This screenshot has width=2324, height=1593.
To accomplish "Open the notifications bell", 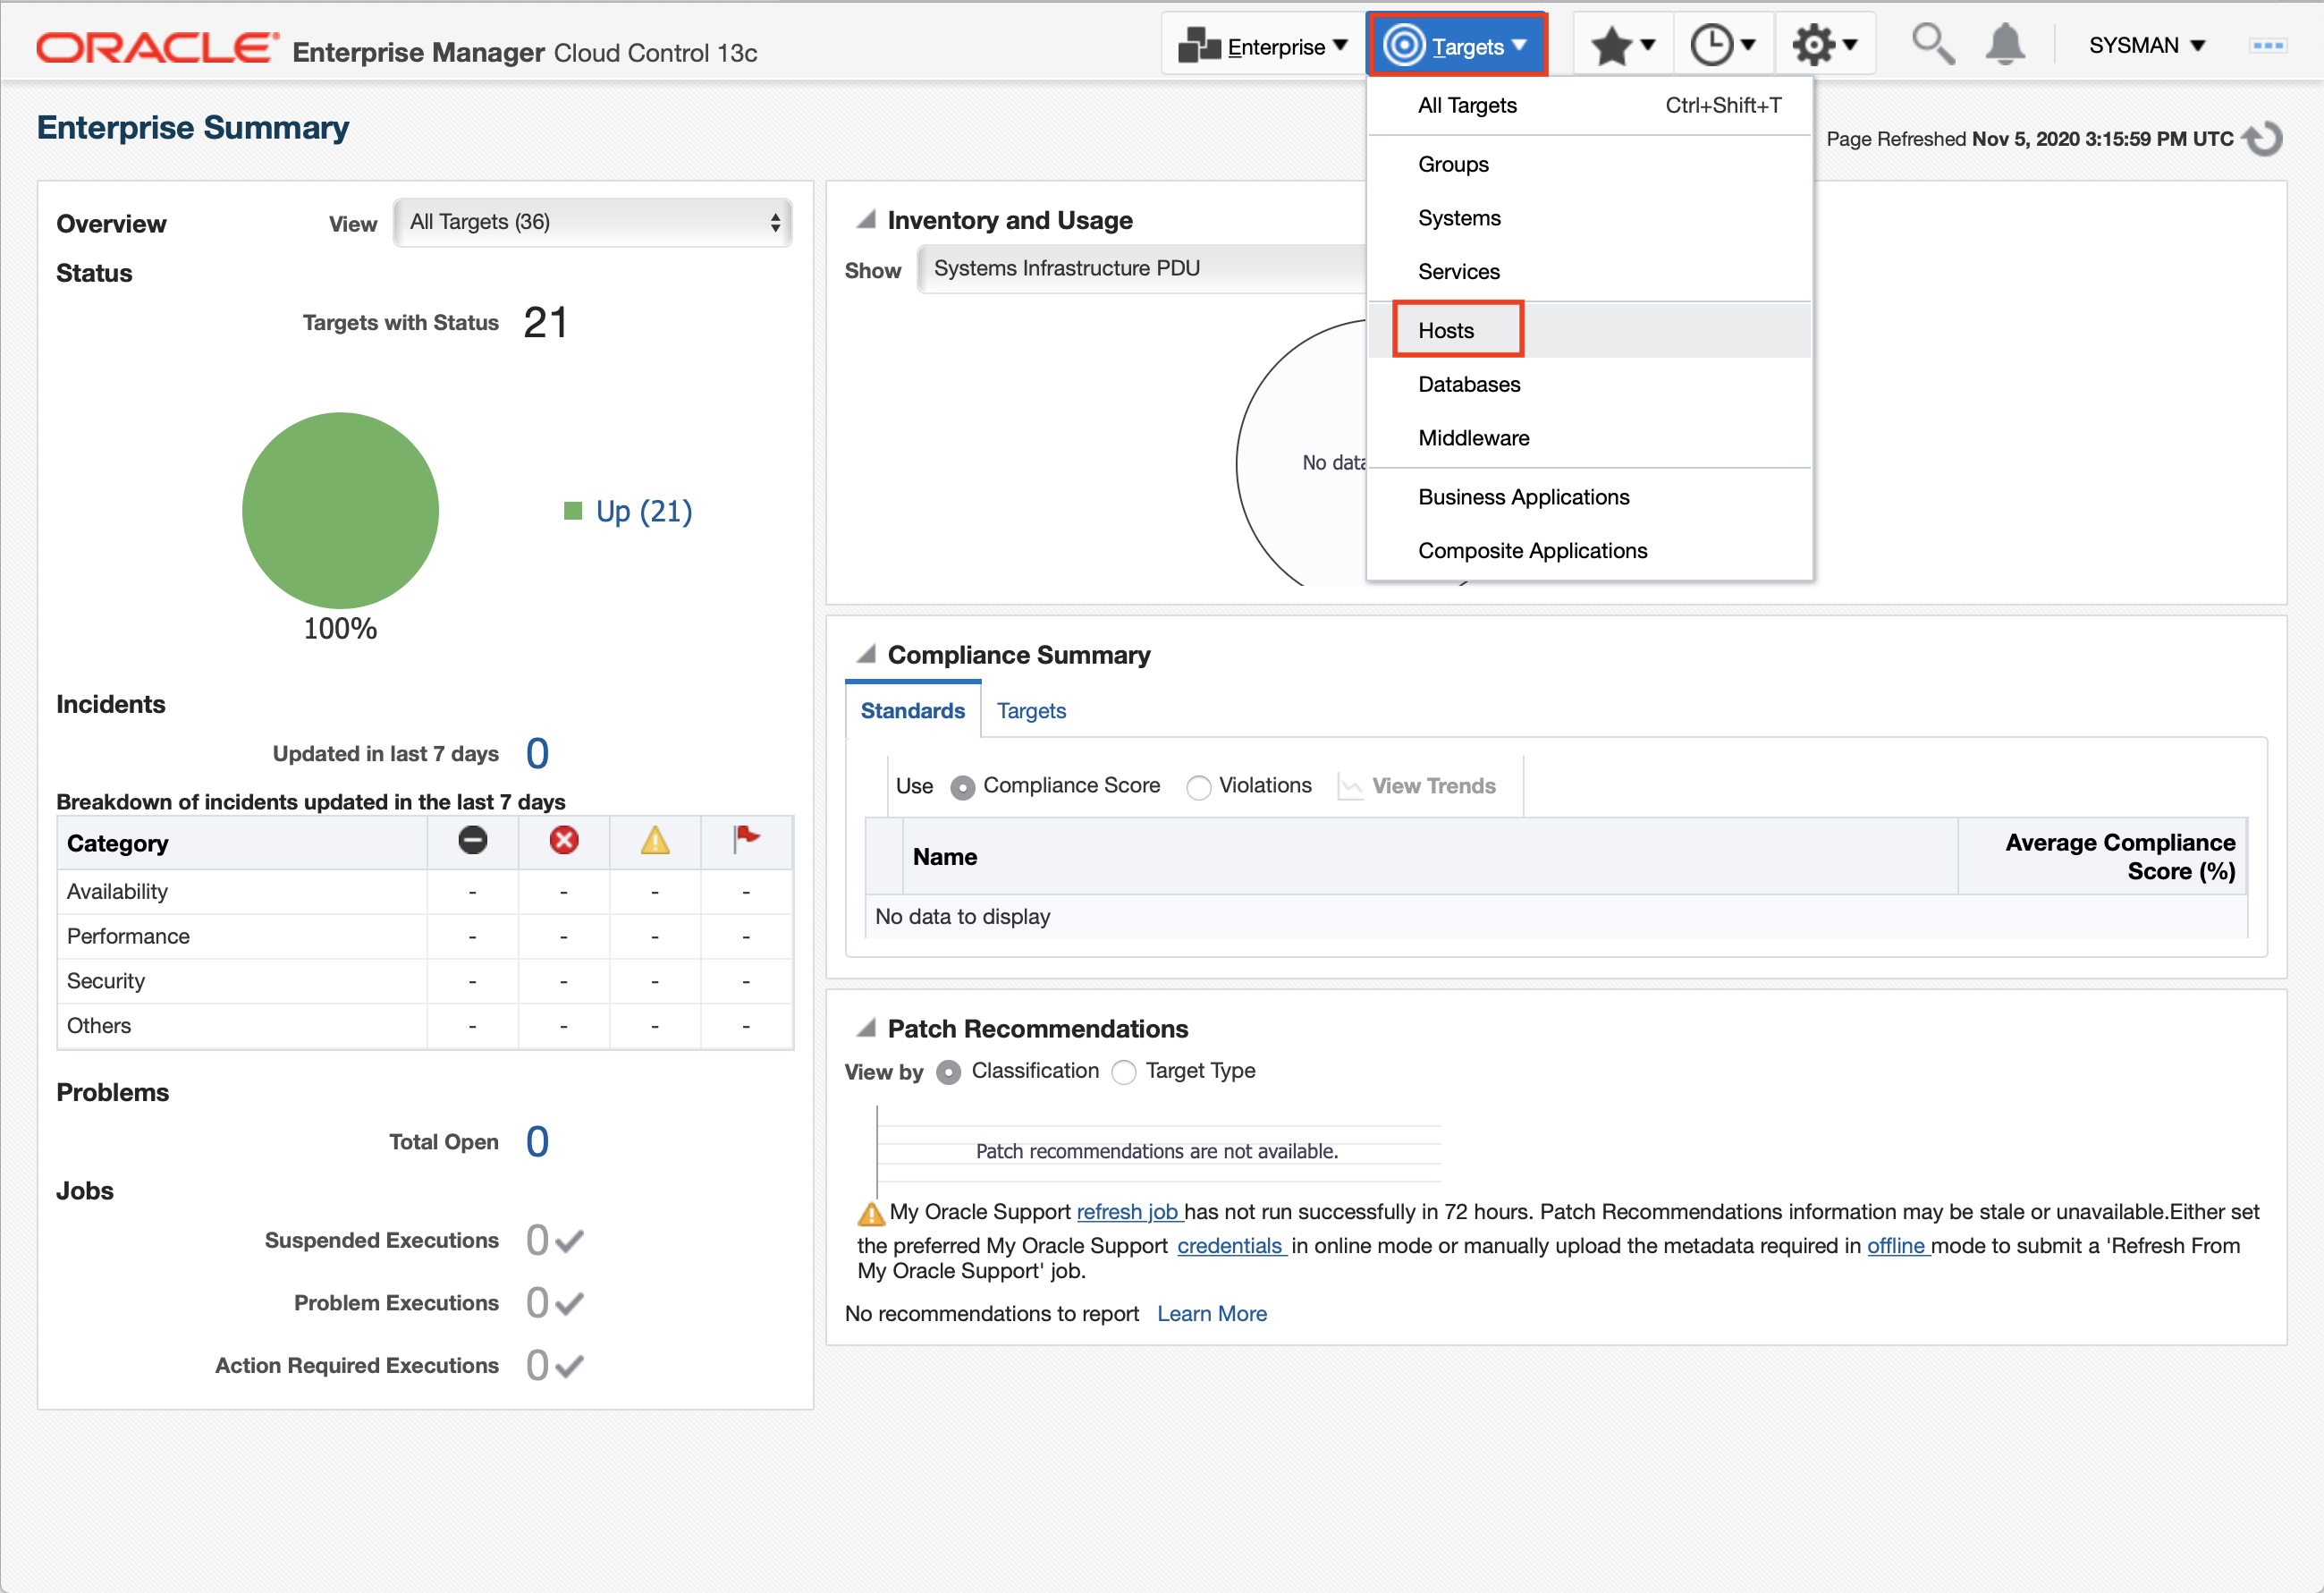I will (x=2005, y=45).
